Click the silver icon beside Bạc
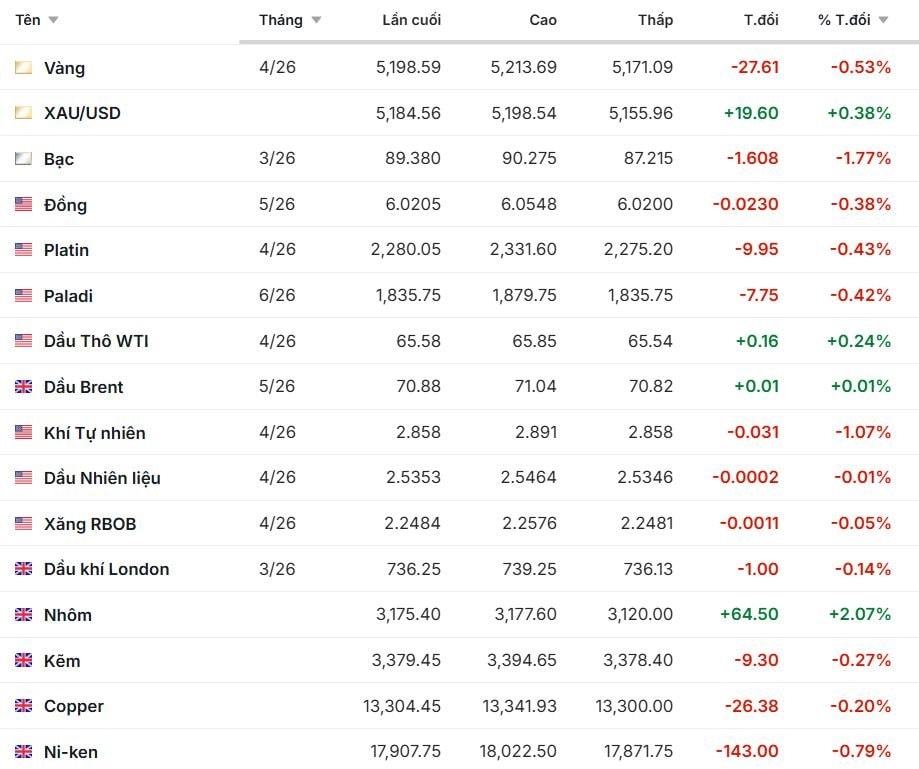 click(x=23, y=159)
